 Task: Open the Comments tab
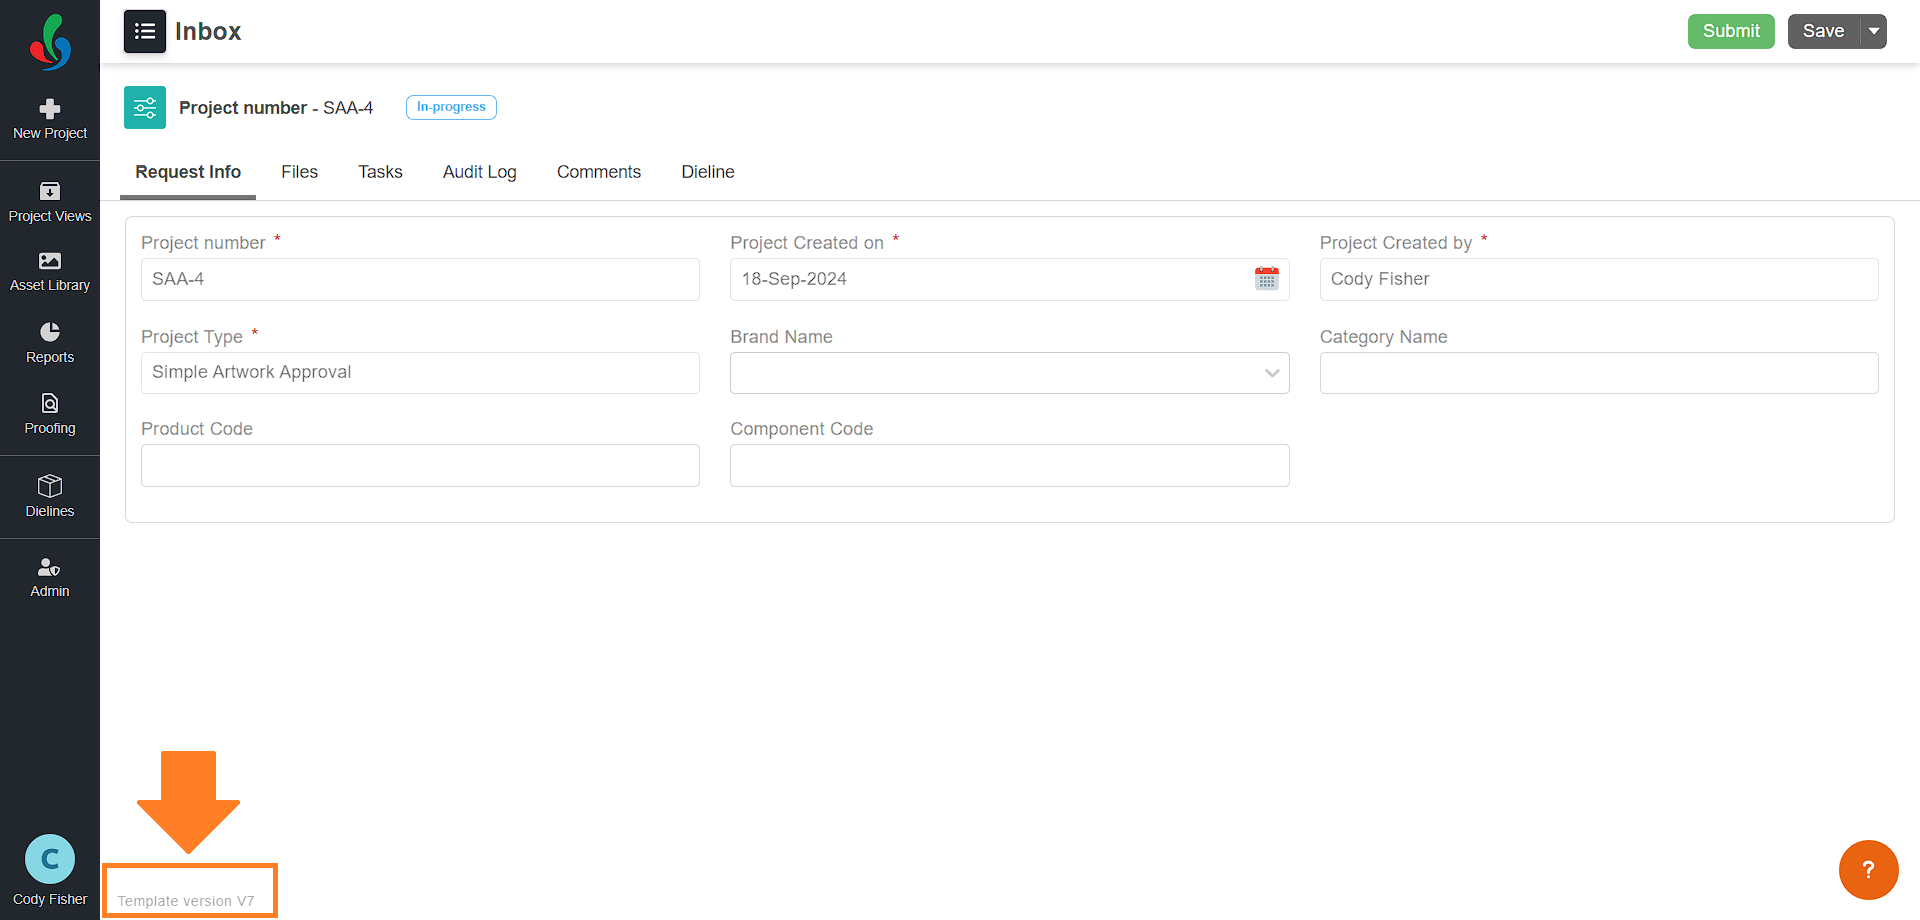(x=599, y=172)
